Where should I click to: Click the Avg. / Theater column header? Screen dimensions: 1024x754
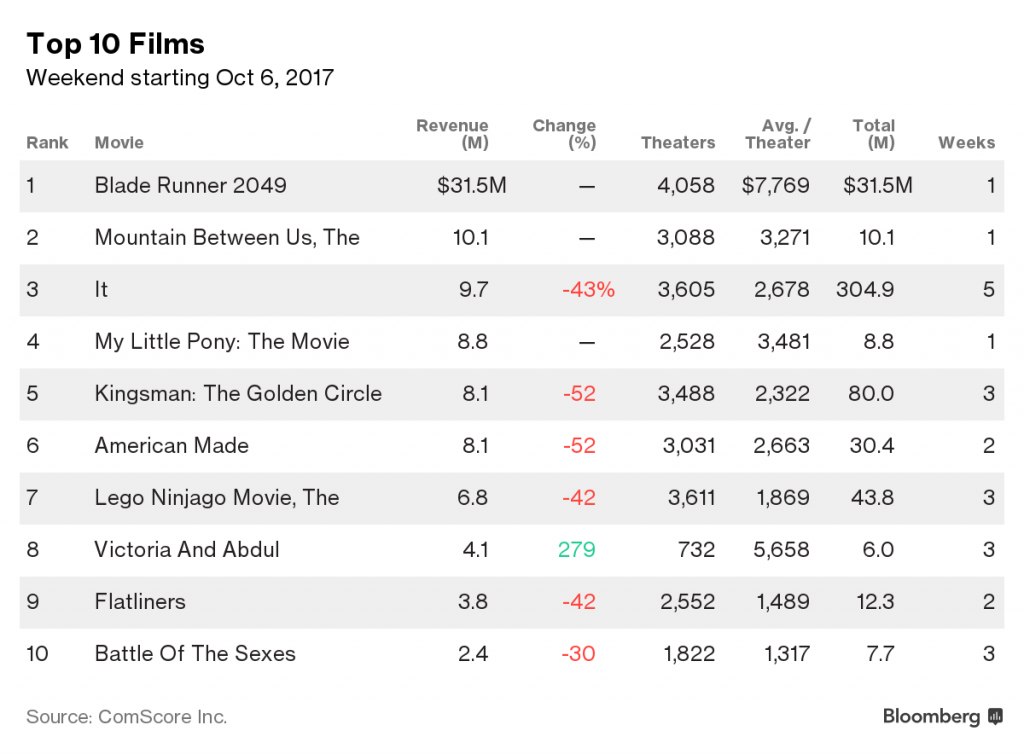pos(778,134)
